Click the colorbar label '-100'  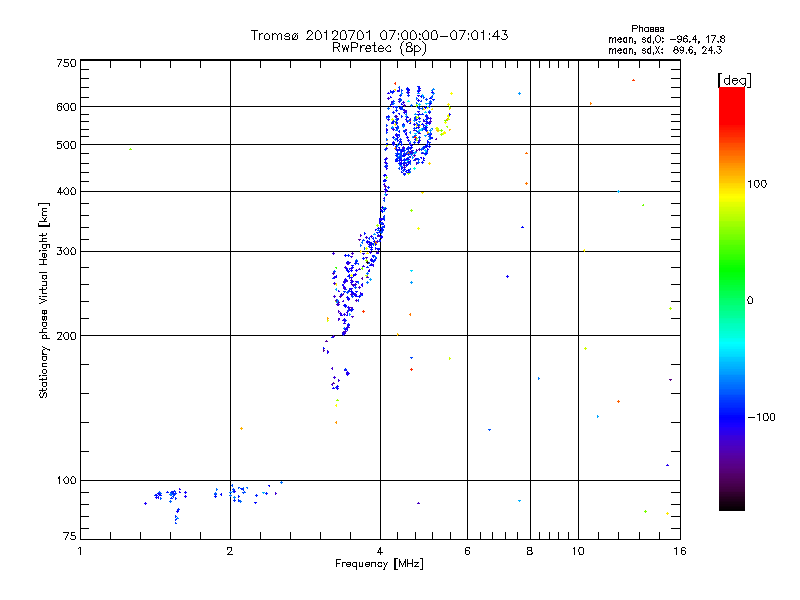pos(761,417)
